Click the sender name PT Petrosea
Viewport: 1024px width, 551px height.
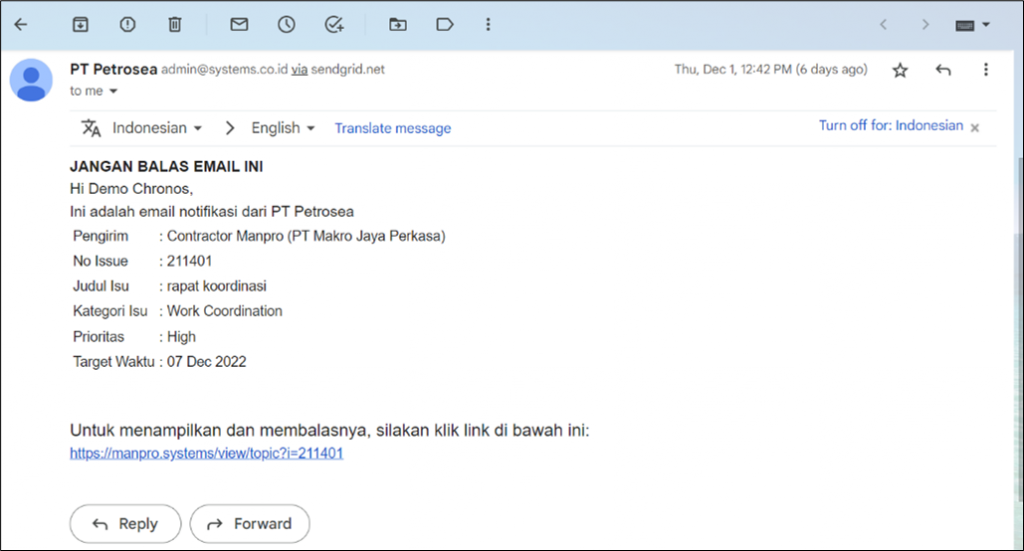pos(114,69)
